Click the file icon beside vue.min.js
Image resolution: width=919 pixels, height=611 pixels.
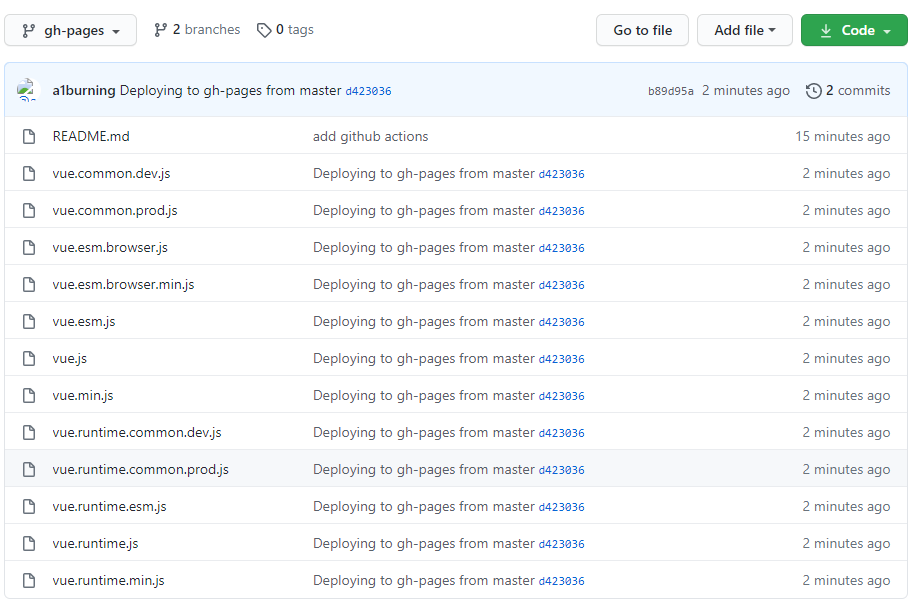tap(29, 395)
